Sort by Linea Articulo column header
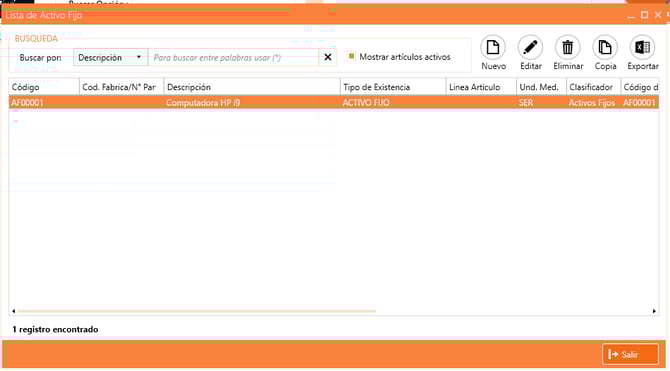This screenshot has height=371, width=670. tap(481, 87)
